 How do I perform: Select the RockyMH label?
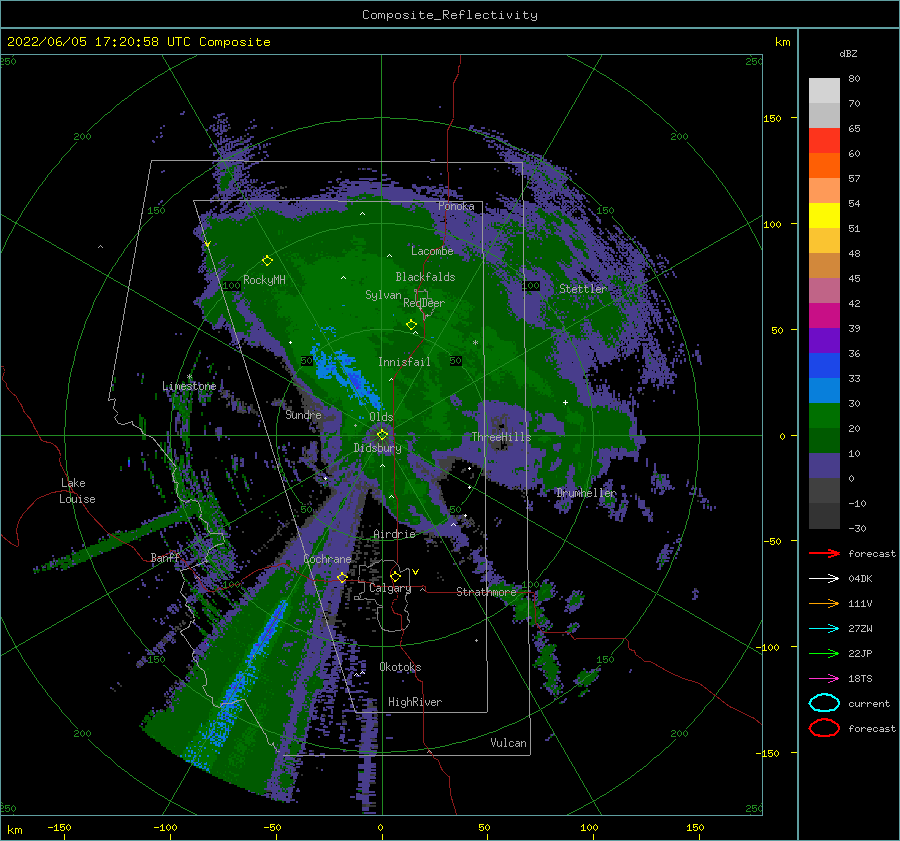264,280
